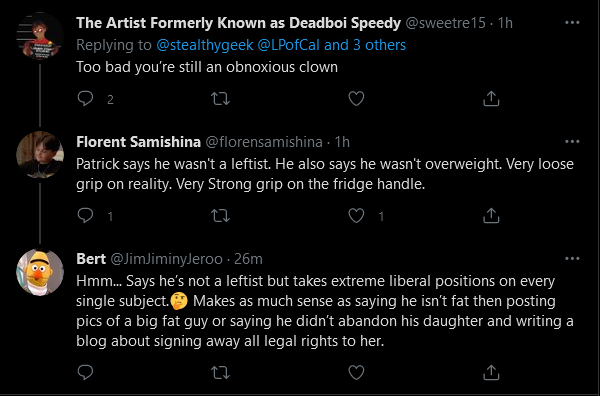The width and height of the screenshot is (600, 396).
Task: Show the 'and 3 others' reply recipients
Action: [365, 45]
